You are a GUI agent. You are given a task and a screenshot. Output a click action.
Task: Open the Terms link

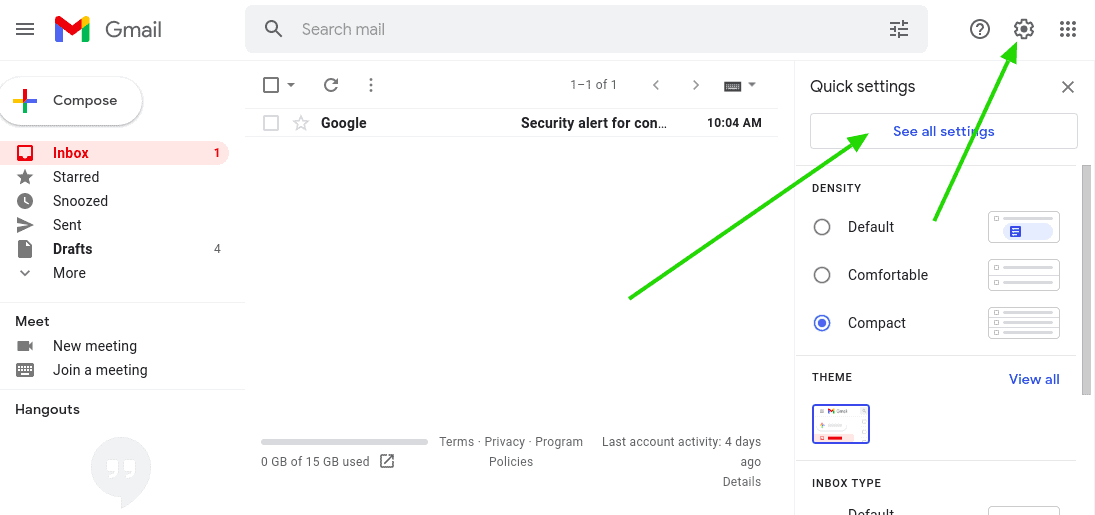[x=457, y=442]
